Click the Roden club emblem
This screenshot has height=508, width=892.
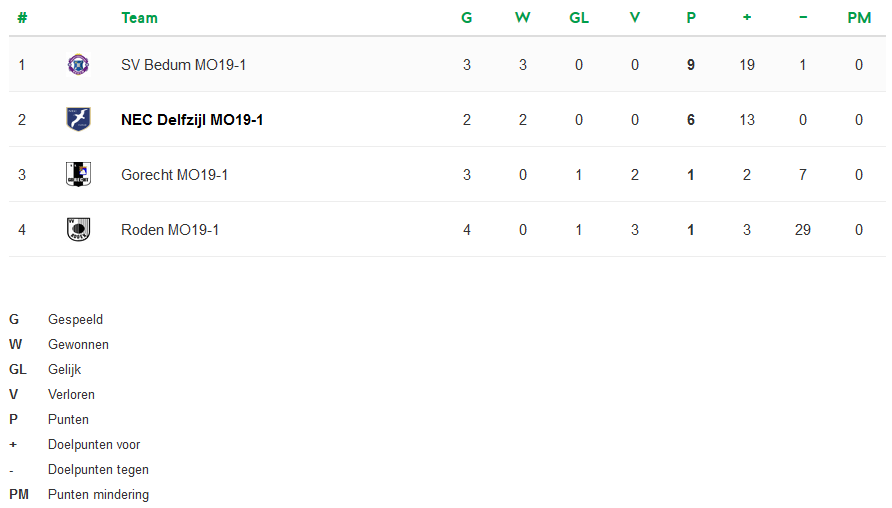tap(78, 230)
